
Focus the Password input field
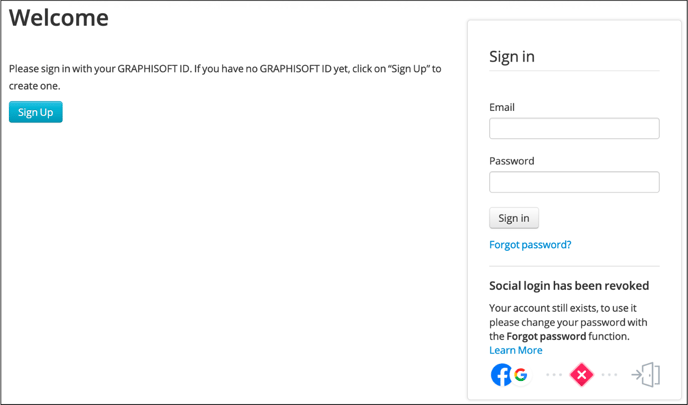(574, 182)
